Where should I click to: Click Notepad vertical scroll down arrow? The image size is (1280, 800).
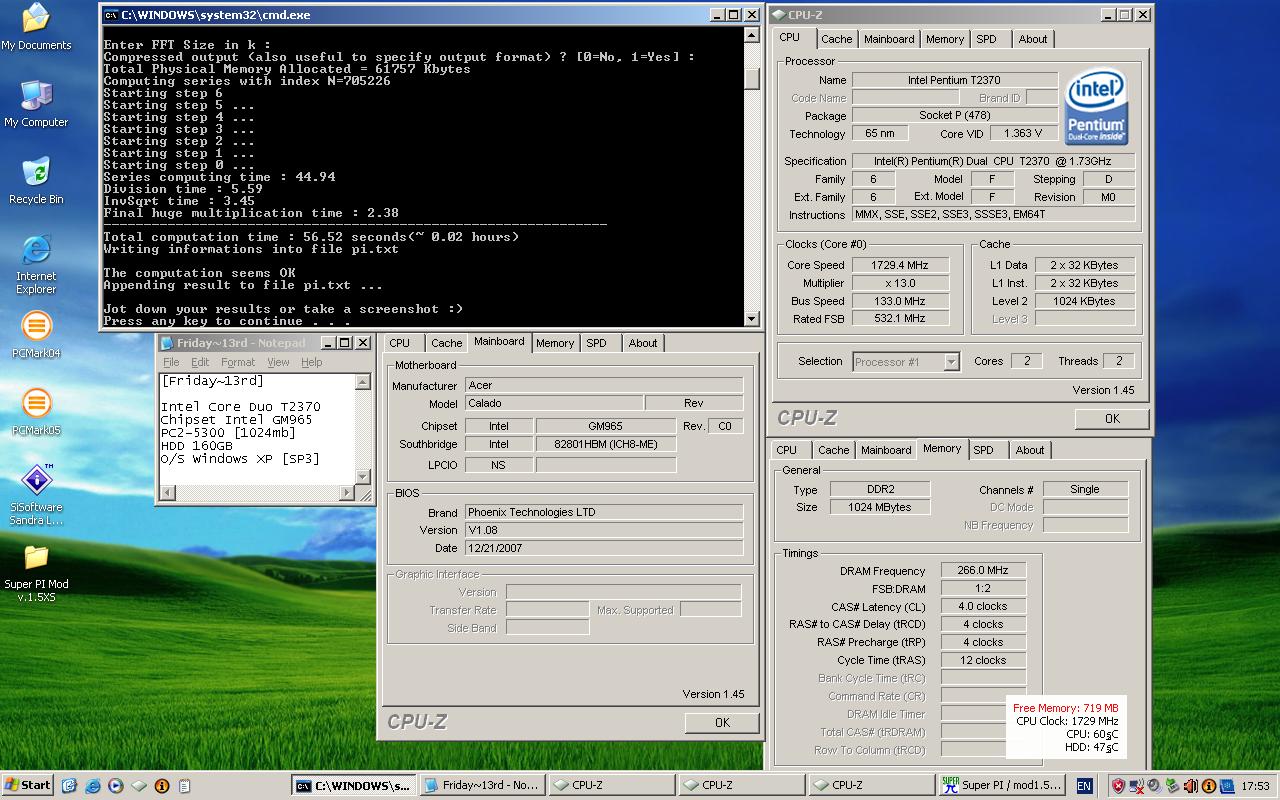pos(364,478)
